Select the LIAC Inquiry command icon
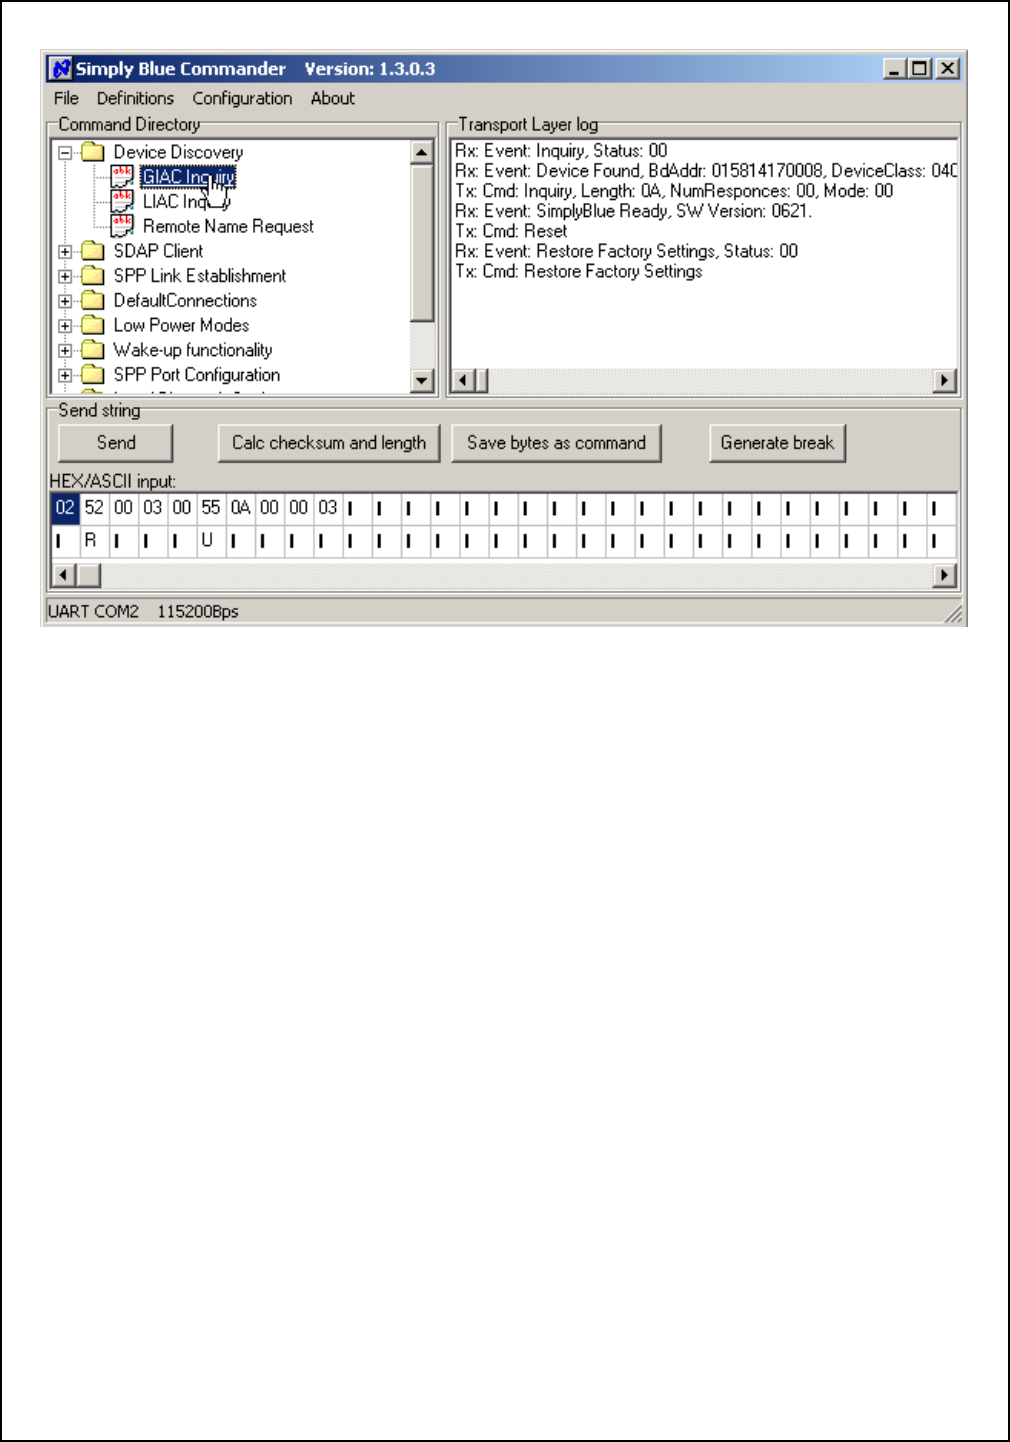 click(122, 201)
